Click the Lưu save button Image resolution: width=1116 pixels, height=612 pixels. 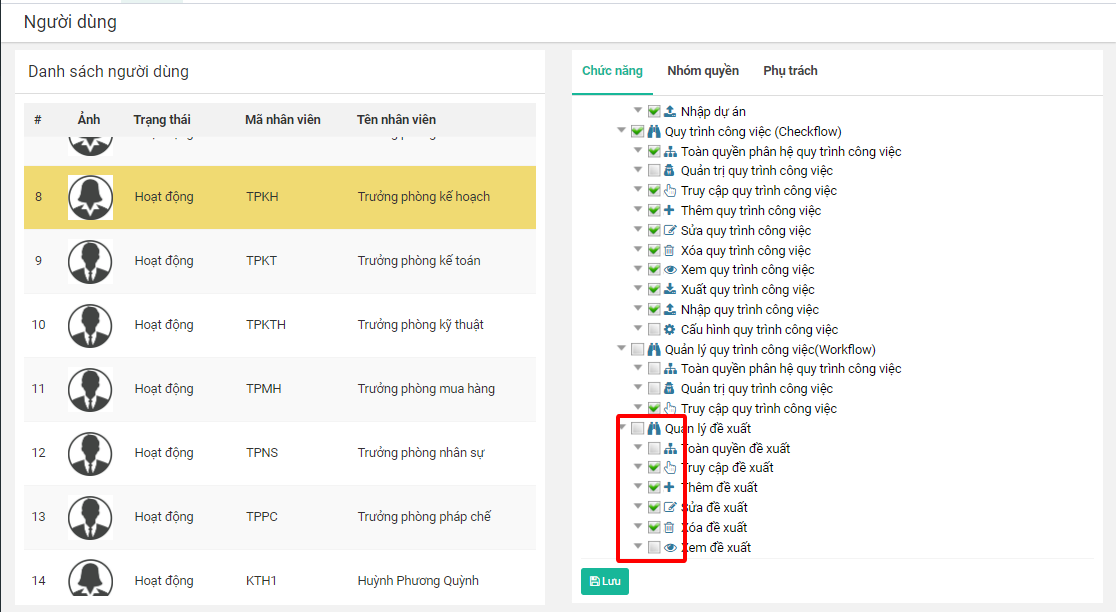604,581
